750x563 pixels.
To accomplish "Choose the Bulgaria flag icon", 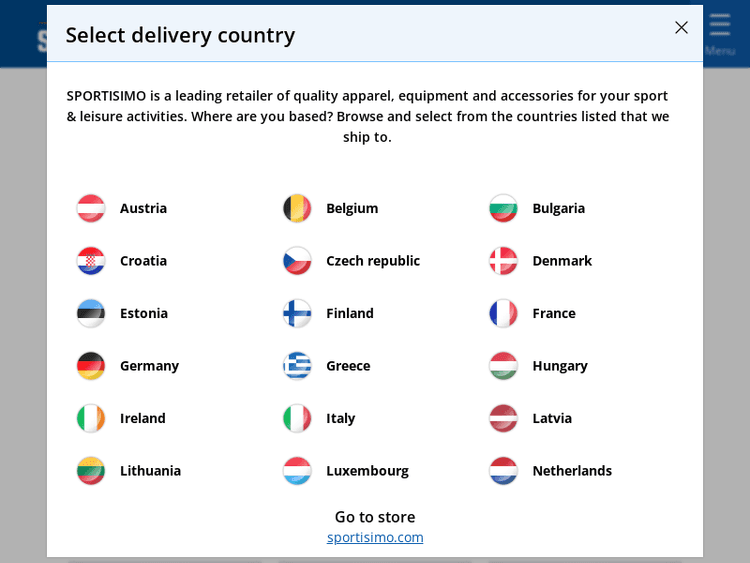I will click(x=503, y=208).
